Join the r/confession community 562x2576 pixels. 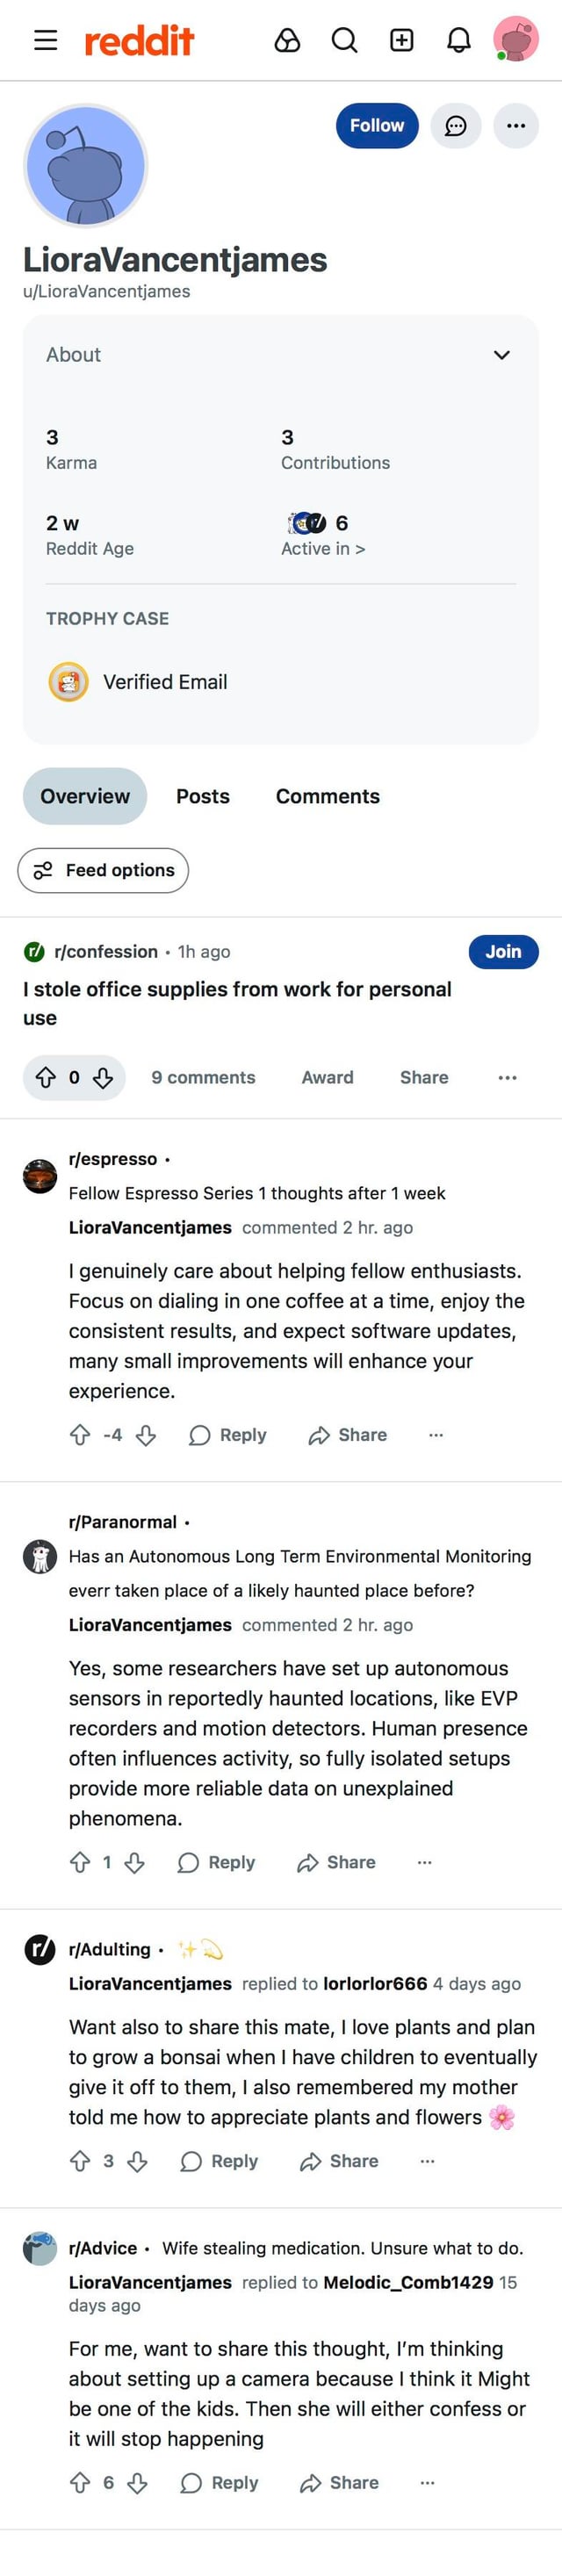[503, 951]
